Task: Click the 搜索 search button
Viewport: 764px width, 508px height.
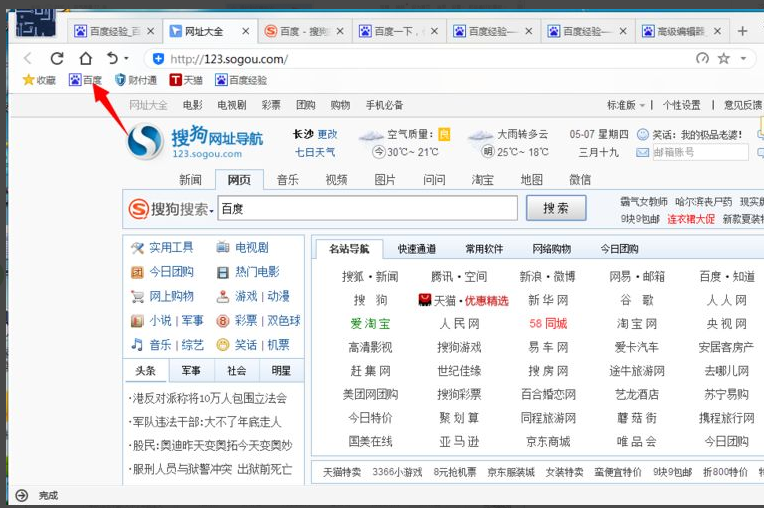Action: pyautogui.click(x=556, y=208)
